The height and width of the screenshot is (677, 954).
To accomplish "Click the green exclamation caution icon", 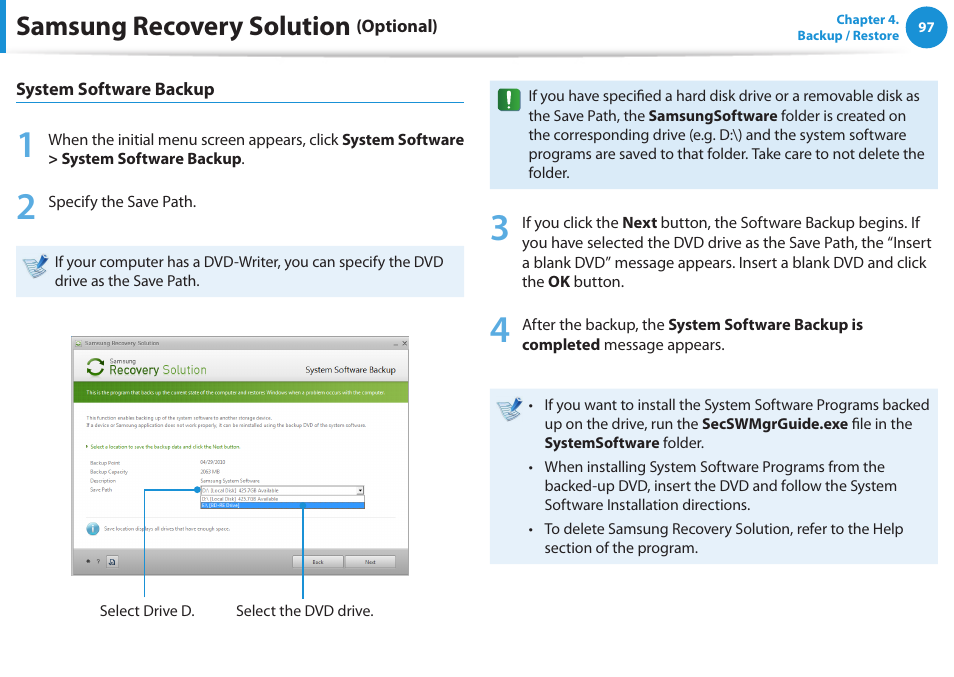I will pos(509,99).
